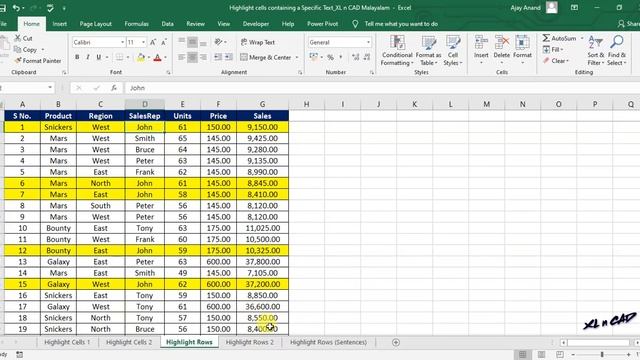Click the Insert Function fx icon
The width and height of the screenshot is (640, 360).
tap(114, 88)
